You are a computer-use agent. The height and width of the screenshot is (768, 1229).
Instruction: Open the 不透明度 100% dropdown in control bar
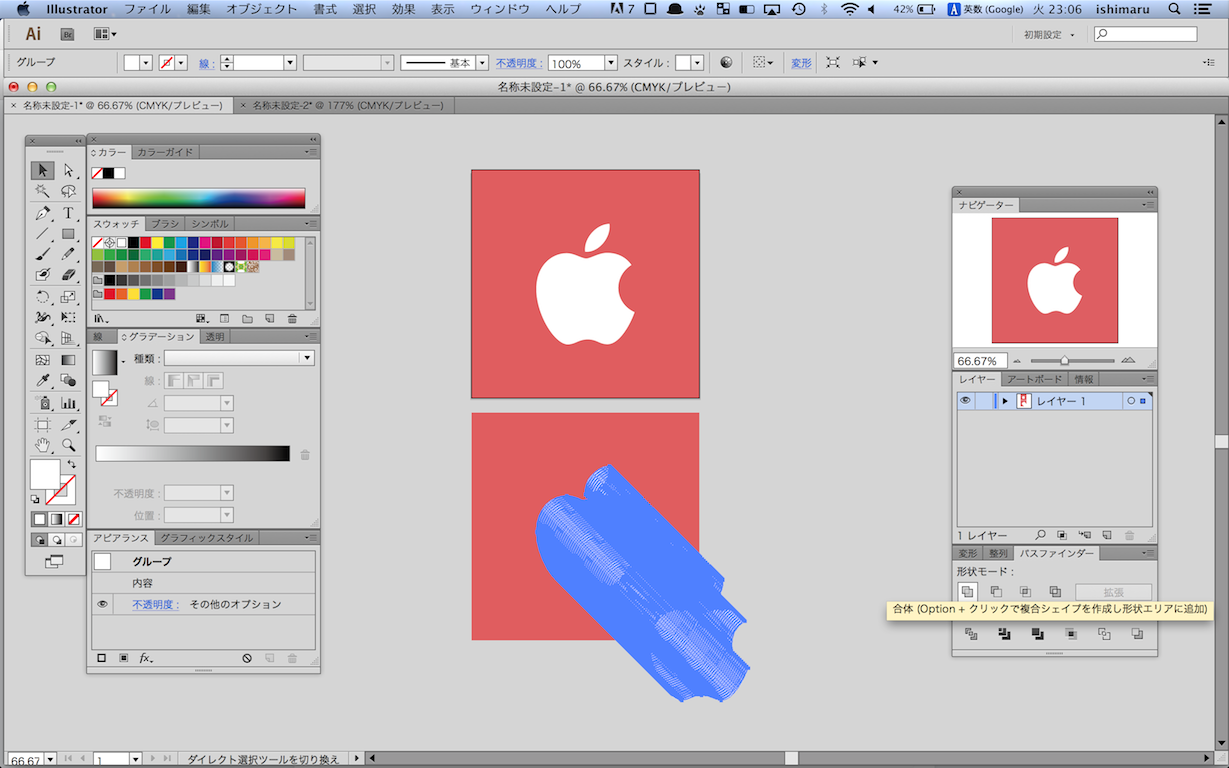coord(611,62)
